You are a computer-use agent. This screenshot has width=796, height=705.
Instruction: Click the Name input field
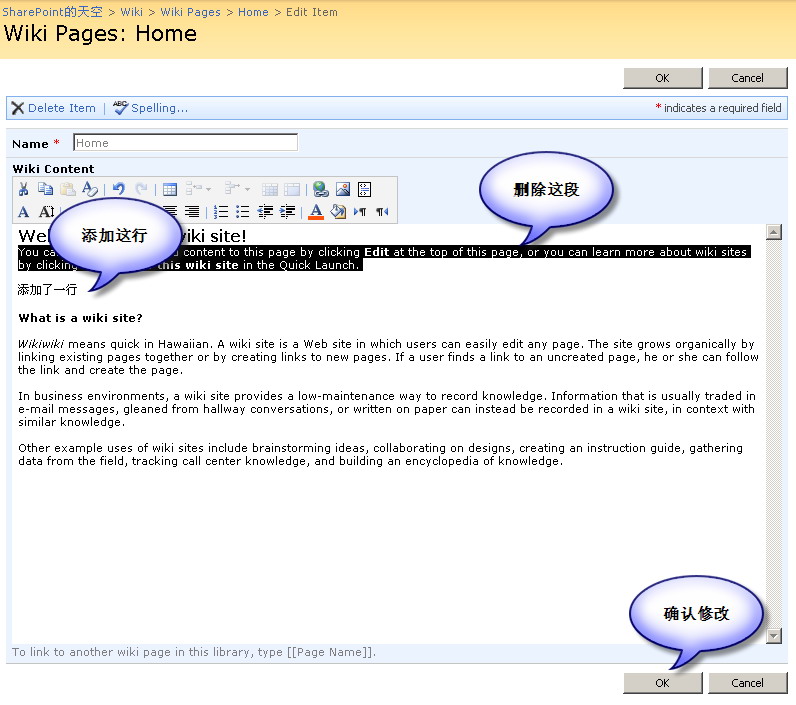[x=185, y=143]
